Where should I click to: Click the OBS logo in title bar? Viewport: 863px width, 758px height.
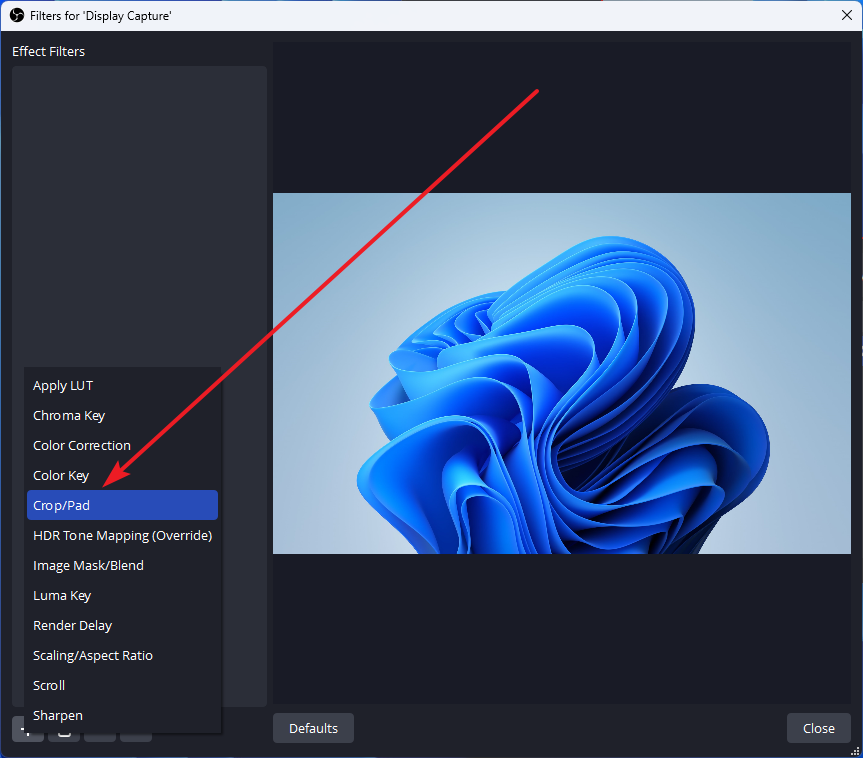(x=17, y=15)
